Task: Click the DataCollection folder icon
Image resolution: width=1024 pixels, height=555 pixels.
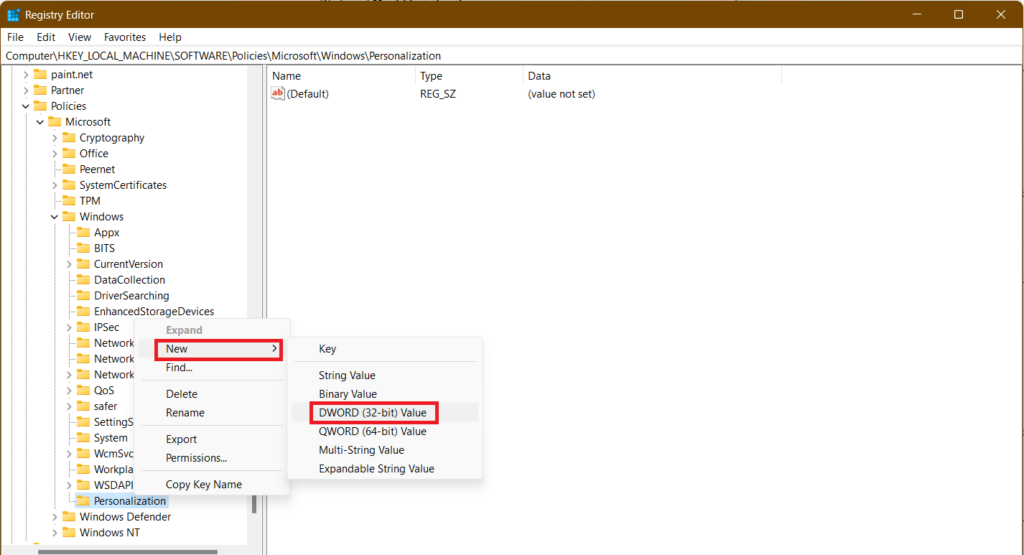Action: point(83,280)
